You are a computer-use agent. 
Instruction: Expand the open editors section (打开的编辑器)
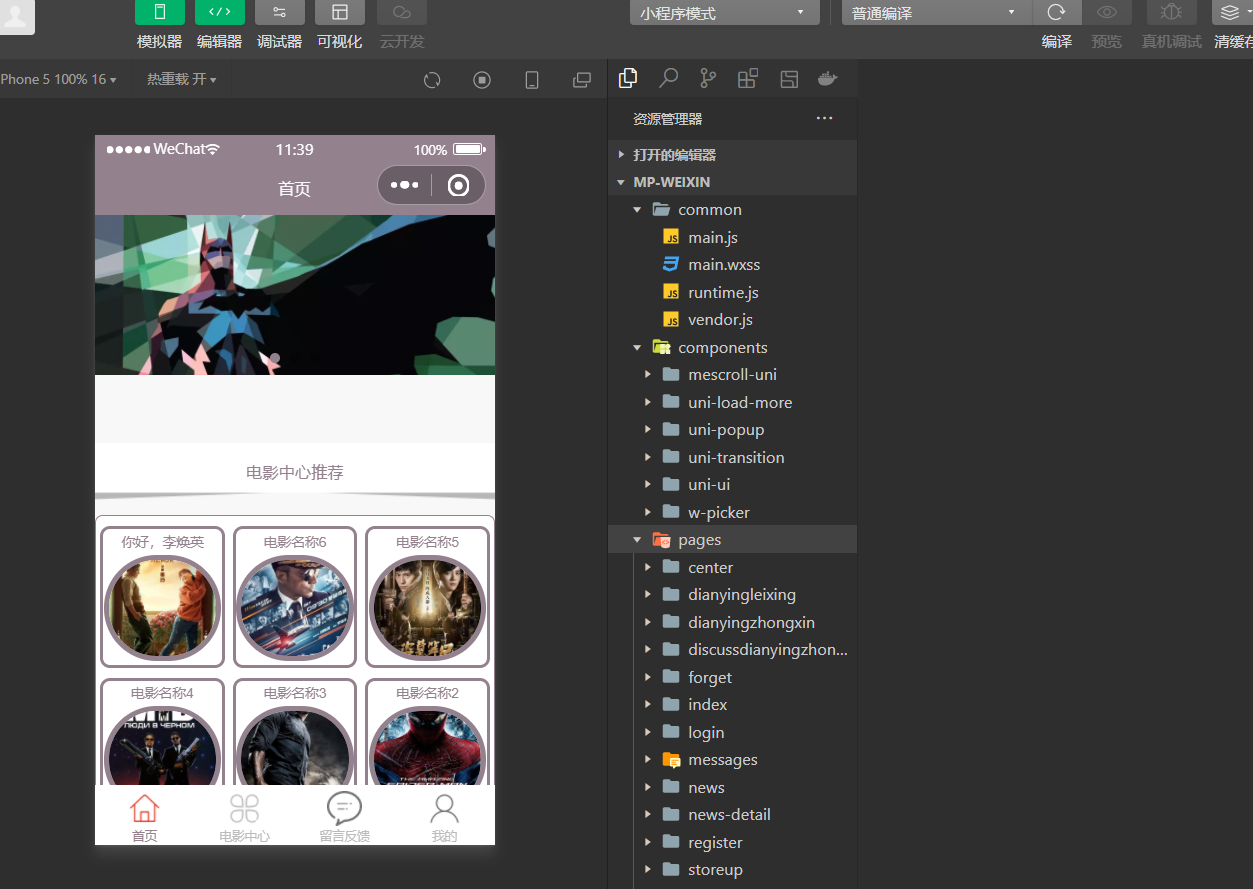tap(732, 155)
